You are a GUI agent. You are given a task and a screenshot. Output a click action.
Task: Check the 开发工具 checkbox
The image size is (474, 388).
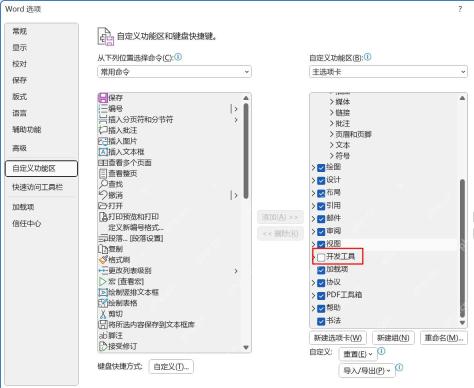point(321,257)
